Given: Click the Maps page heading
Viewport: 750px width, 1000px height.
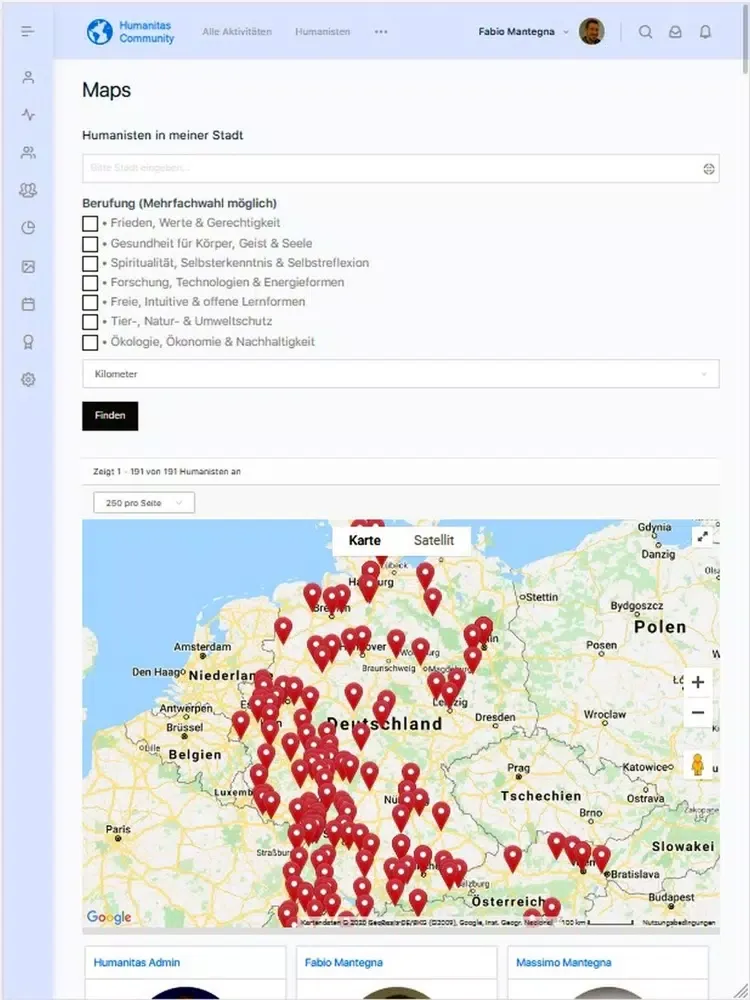Looking at the screenshot, I should (107, 91).
